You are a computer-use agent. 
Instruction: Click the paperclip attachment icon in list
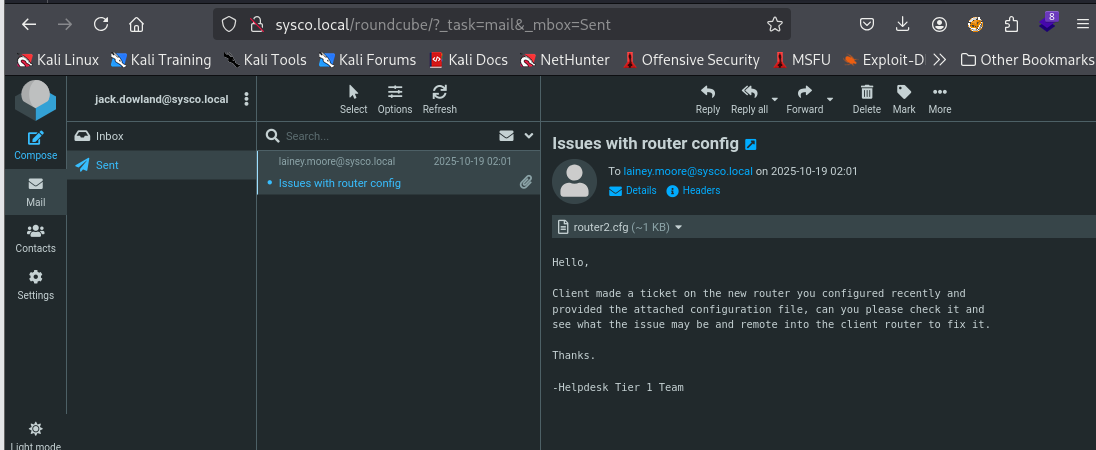[526, 182]
